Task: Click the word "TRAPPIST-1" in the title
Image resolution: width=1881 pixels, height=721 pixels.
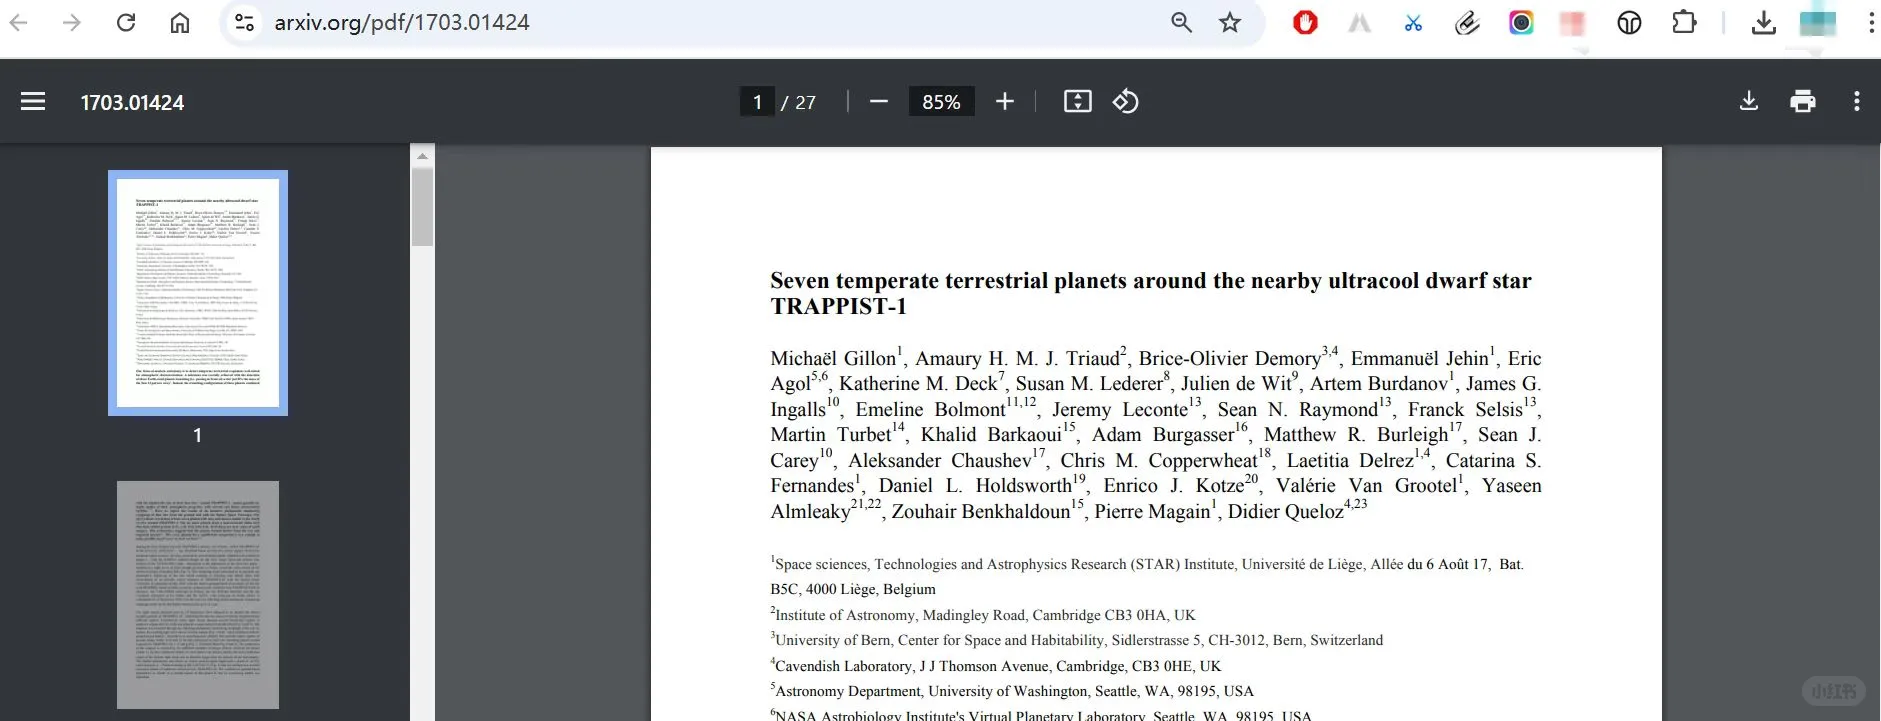Action: 838,307
